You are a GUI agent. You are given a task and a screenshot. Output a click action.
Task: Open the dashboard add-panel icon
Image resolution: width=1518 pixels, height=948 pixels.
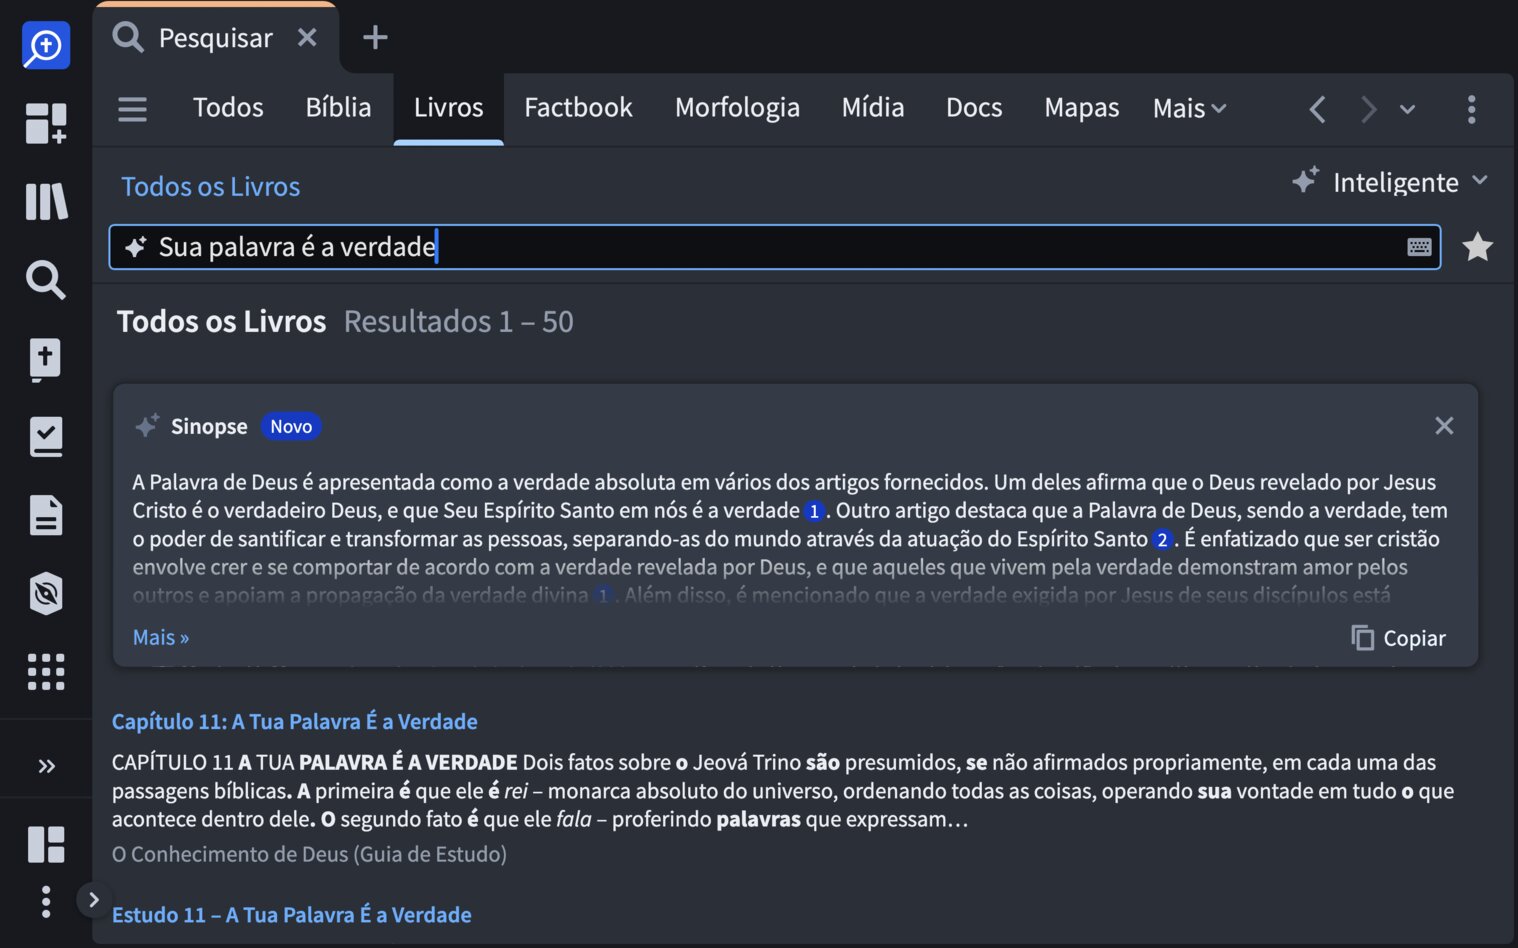(46, 124)
